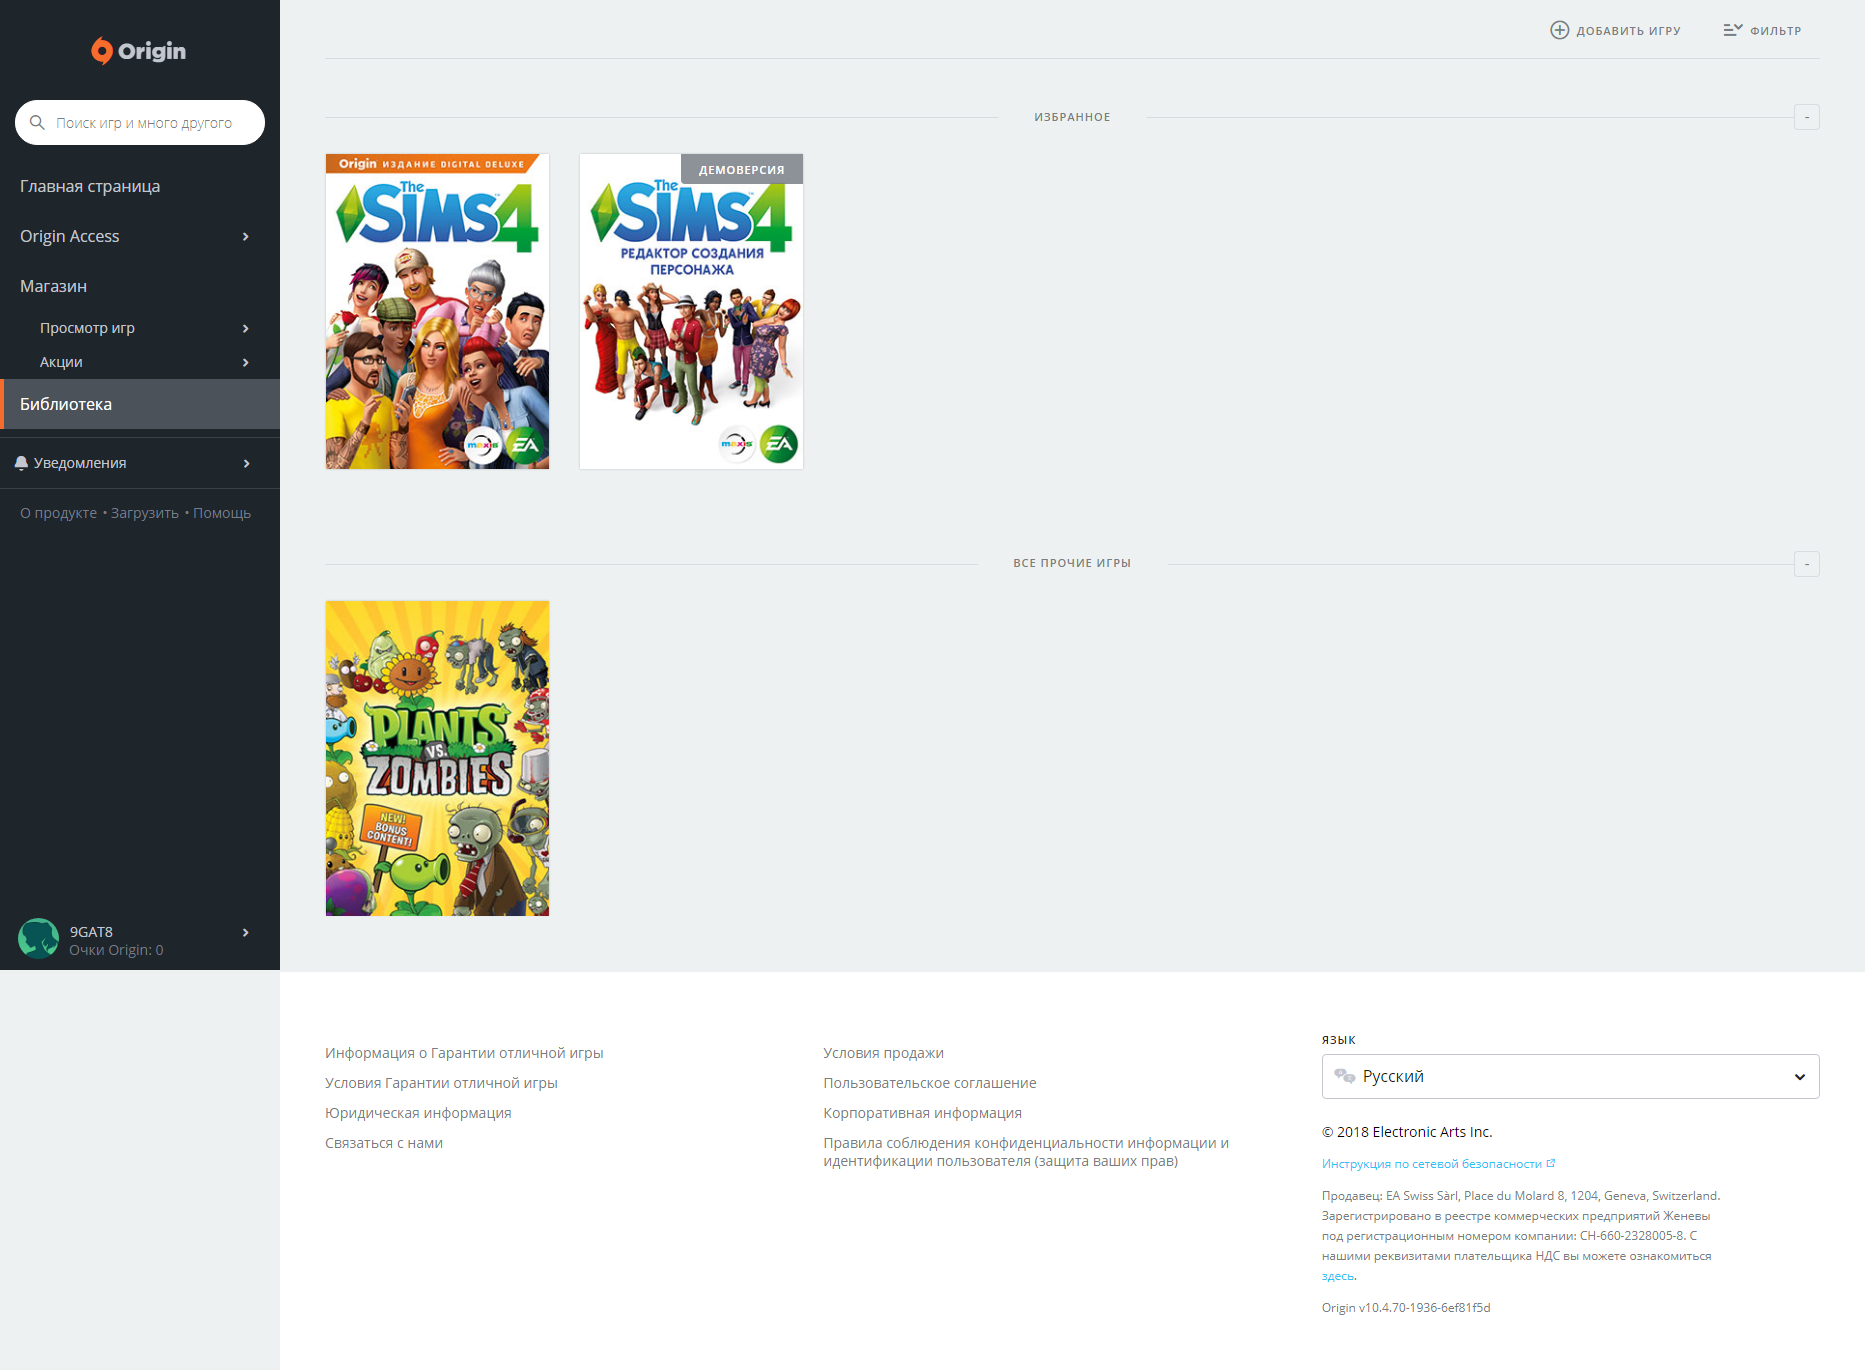The image size is (1865, 1370).
Task: Click the add game plus icon
Action: (x=1559, y=30)
